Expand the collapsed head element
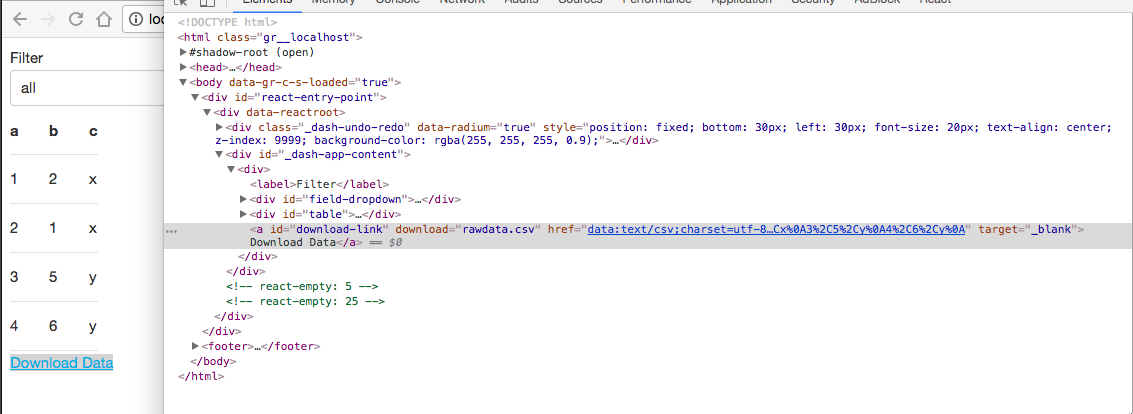1133x414 pixels. pyautogui.click(x=184, y=66)
